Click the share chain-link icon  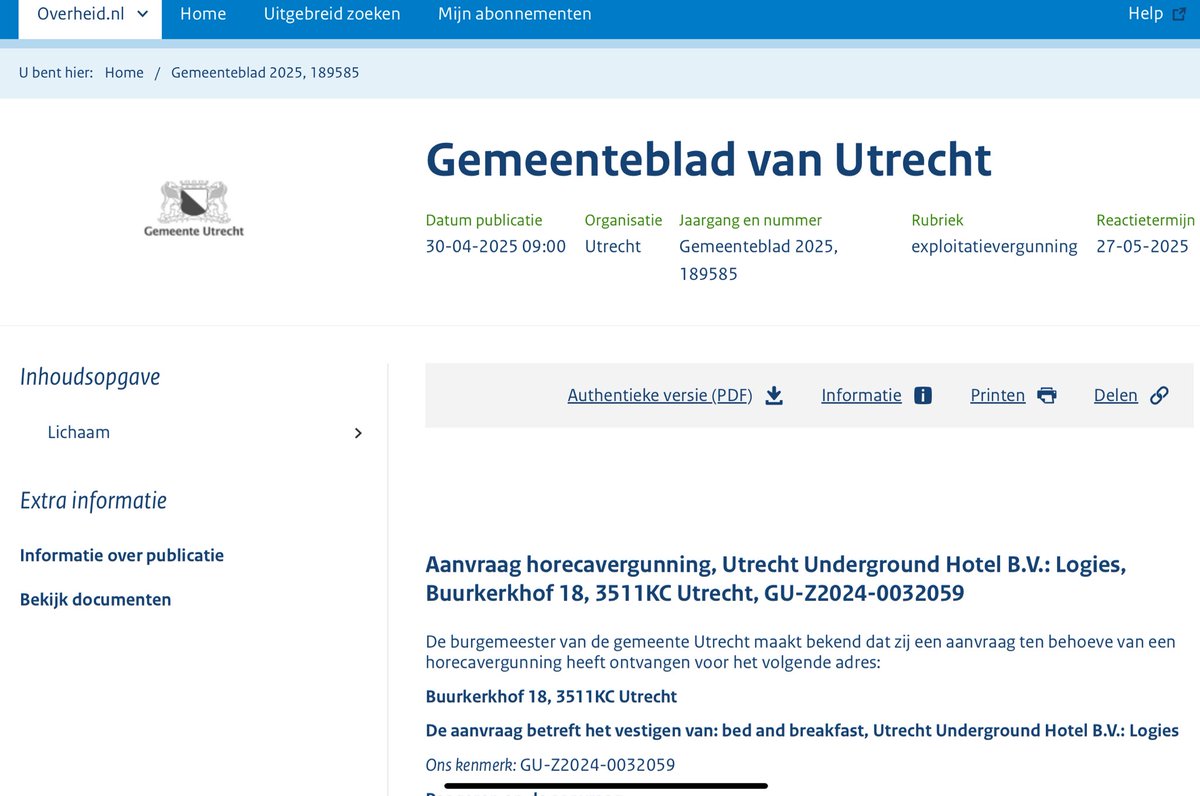pyautogui.click(x=1159, y=395)
